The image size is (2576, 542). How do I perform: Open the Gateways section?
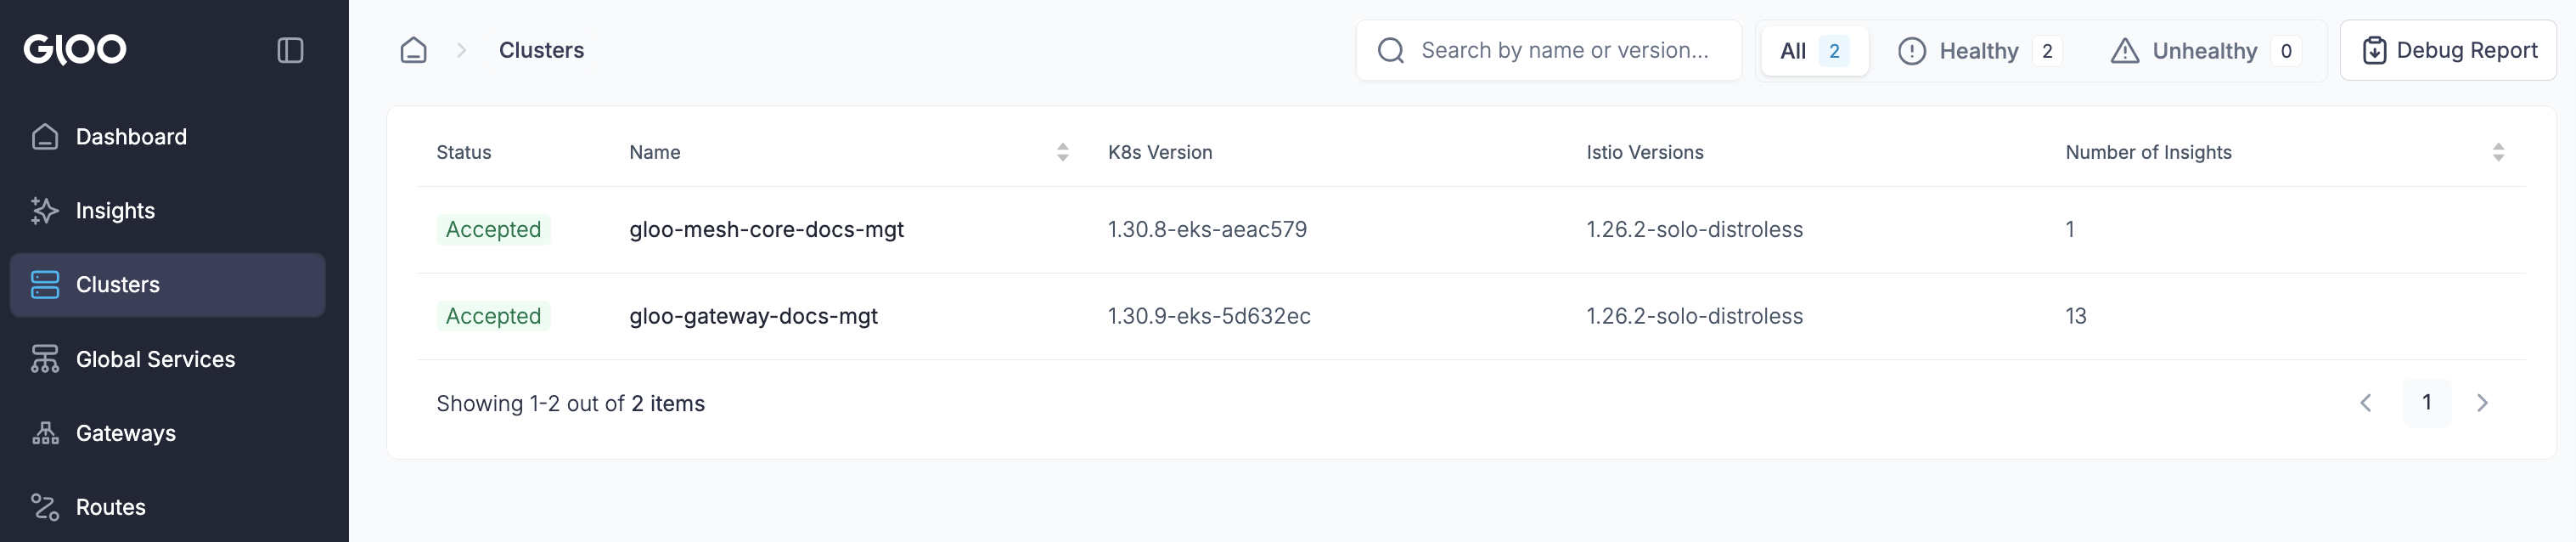point(167,433)
